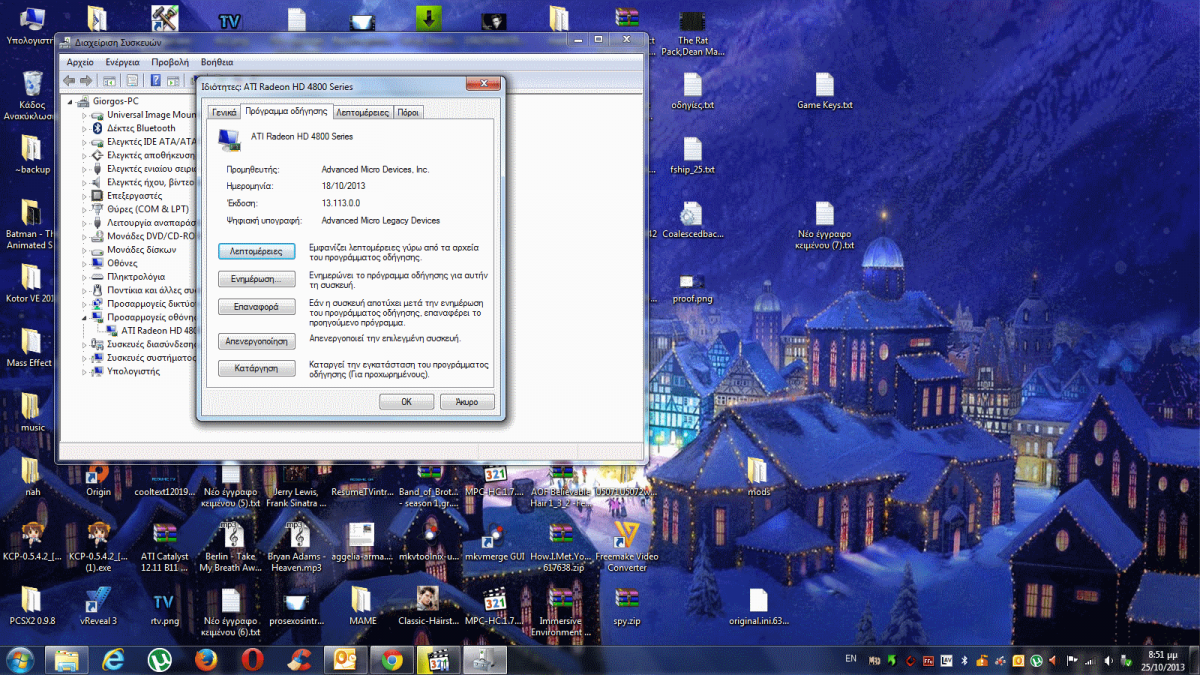The height and width of the screenshot is (675, 1200).
Task: Open the Βοήθεια menu
Action: tap(217, 62)
